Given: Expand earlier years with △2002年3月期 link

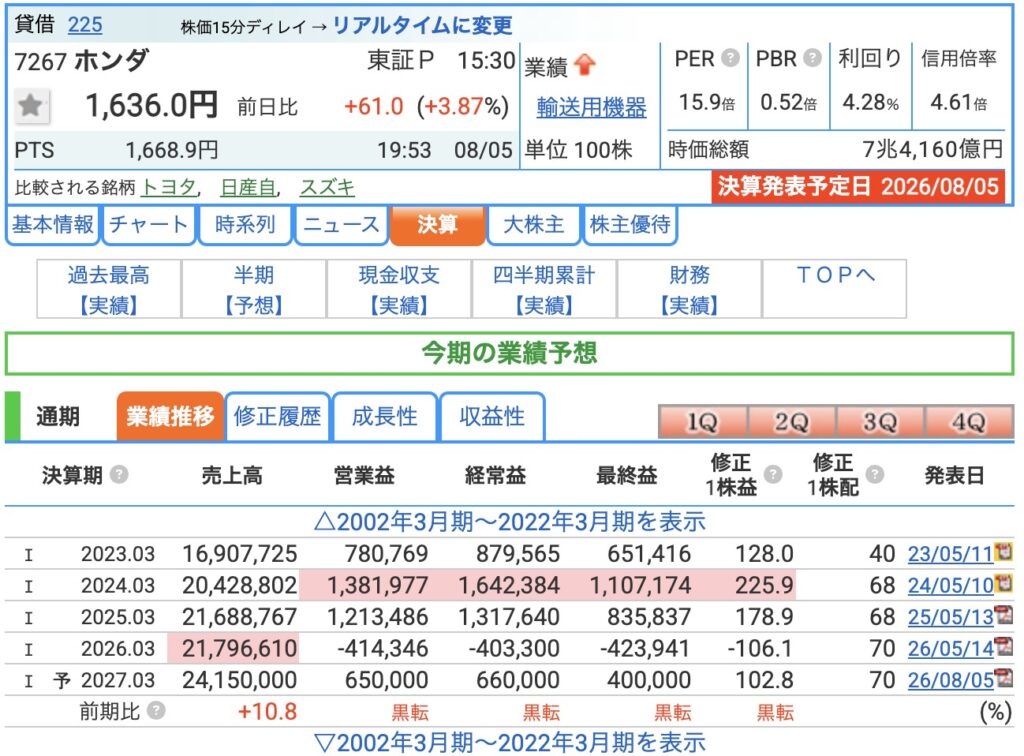Looking at the screenshot, I should coord(509,522).
